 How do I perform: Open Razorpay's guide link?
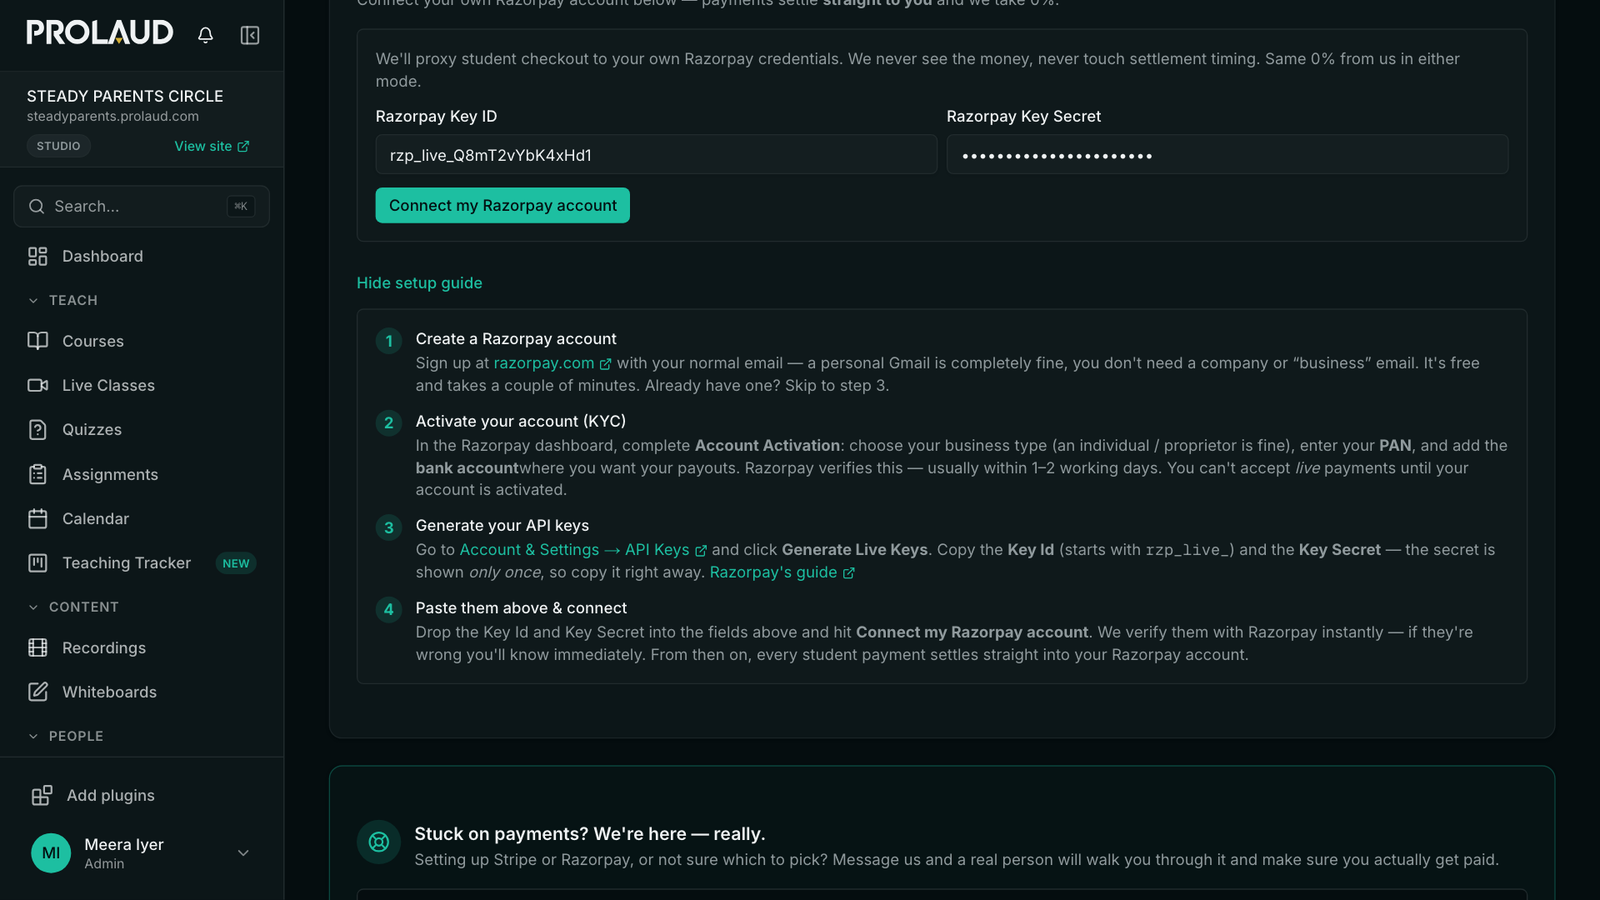pos(782,572)
